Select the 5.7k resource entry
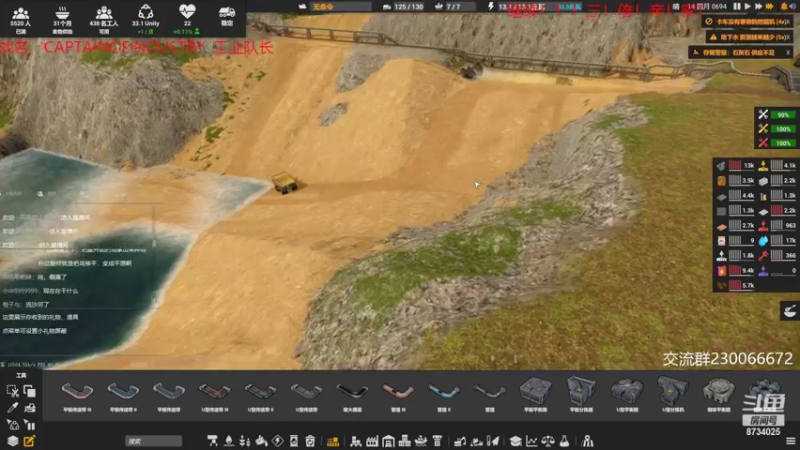 pos(735,285)
